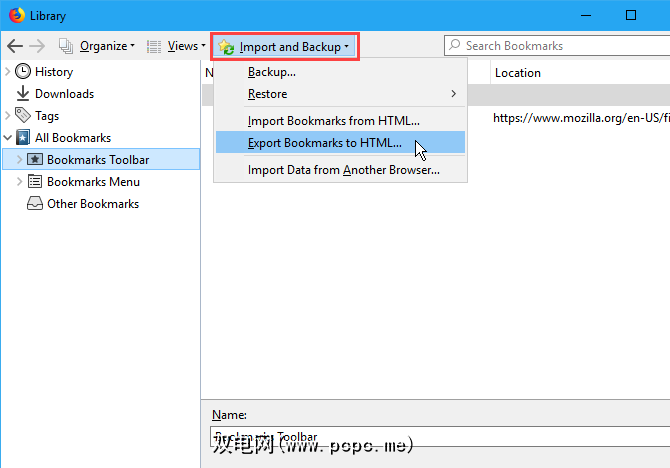Go back with the left arrow
Screen dimensions: 670x468
click(x=15, y=46)
